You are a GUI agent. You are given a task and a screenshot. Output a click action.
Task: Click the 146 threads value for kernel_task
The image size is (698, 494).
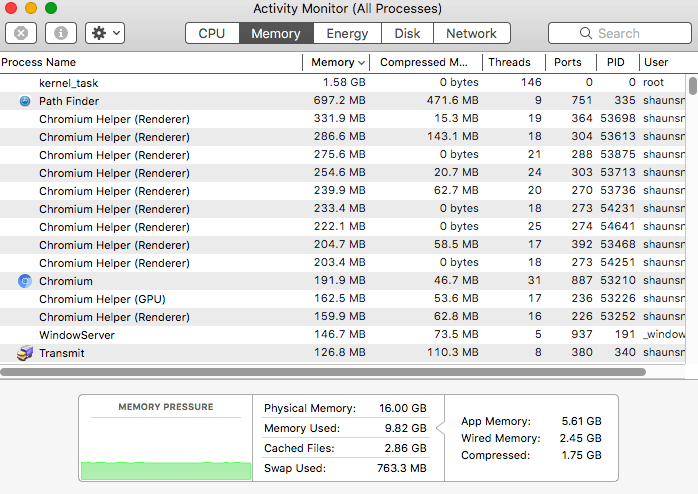pyautogui.click(x=531, y=82)
